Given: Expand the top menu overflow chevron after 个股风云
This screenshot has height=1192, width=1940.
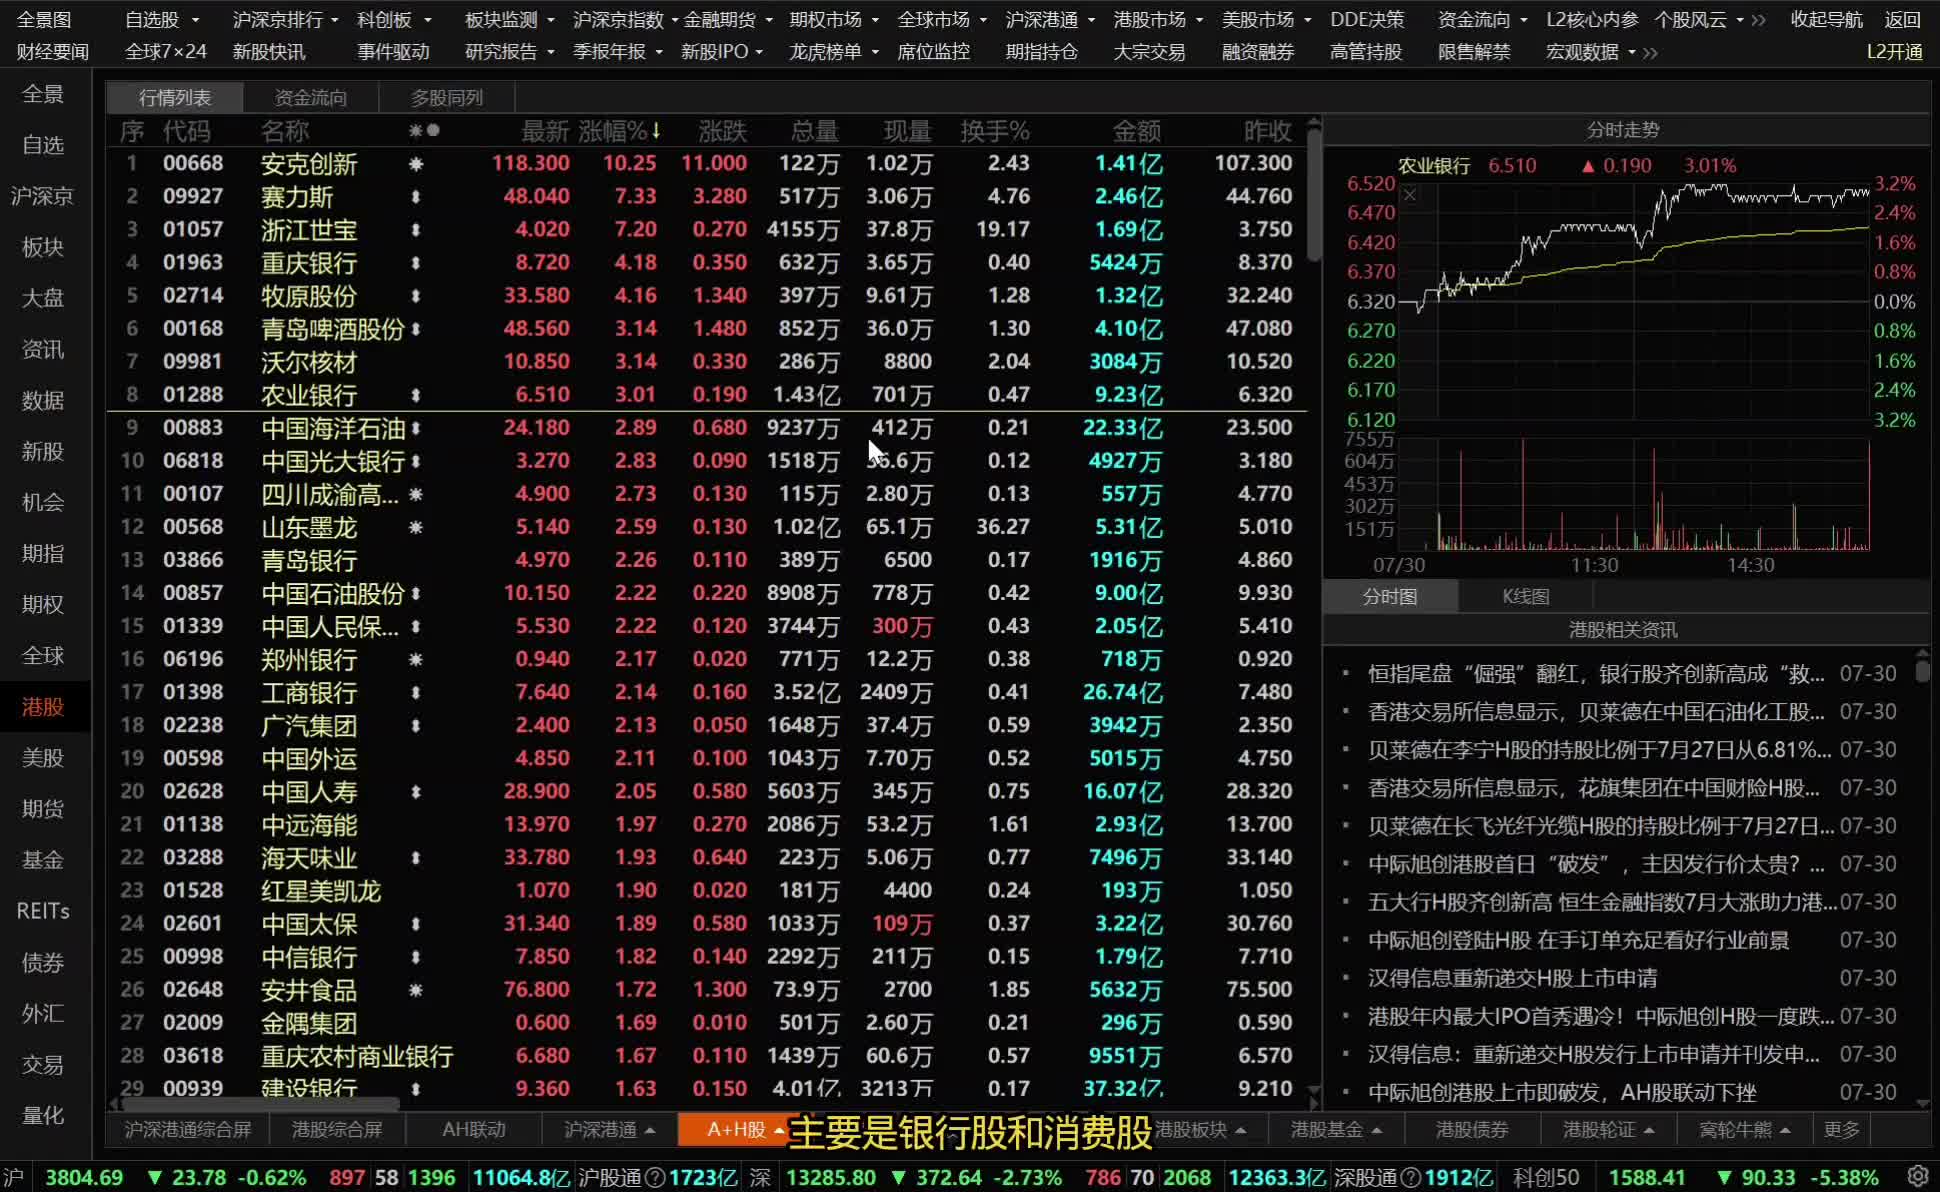Looking at the screenshot, I should 1758,20.
